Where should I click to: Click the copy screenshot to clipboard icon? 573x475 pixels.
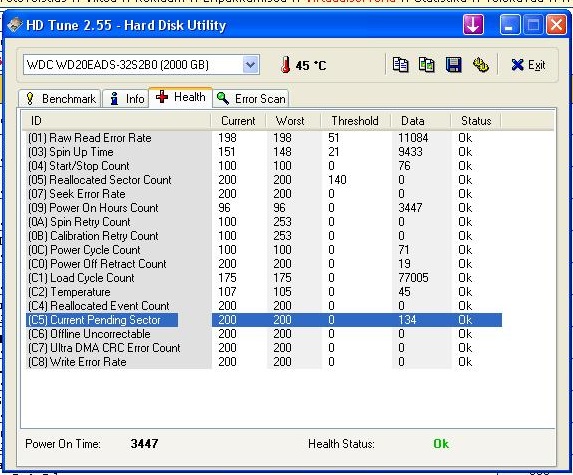tap(426, 65)
